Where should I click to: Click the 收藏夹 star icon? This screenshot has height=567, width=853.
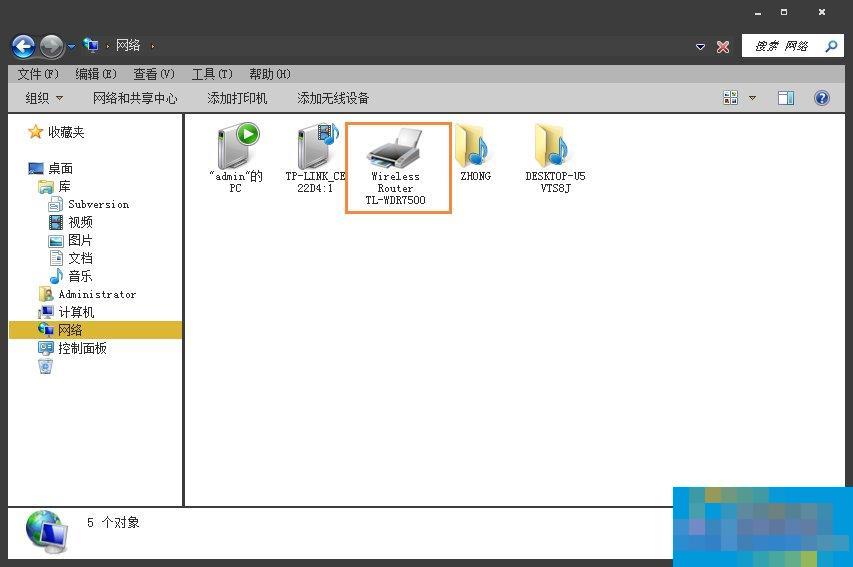click(x=35, y=132)
